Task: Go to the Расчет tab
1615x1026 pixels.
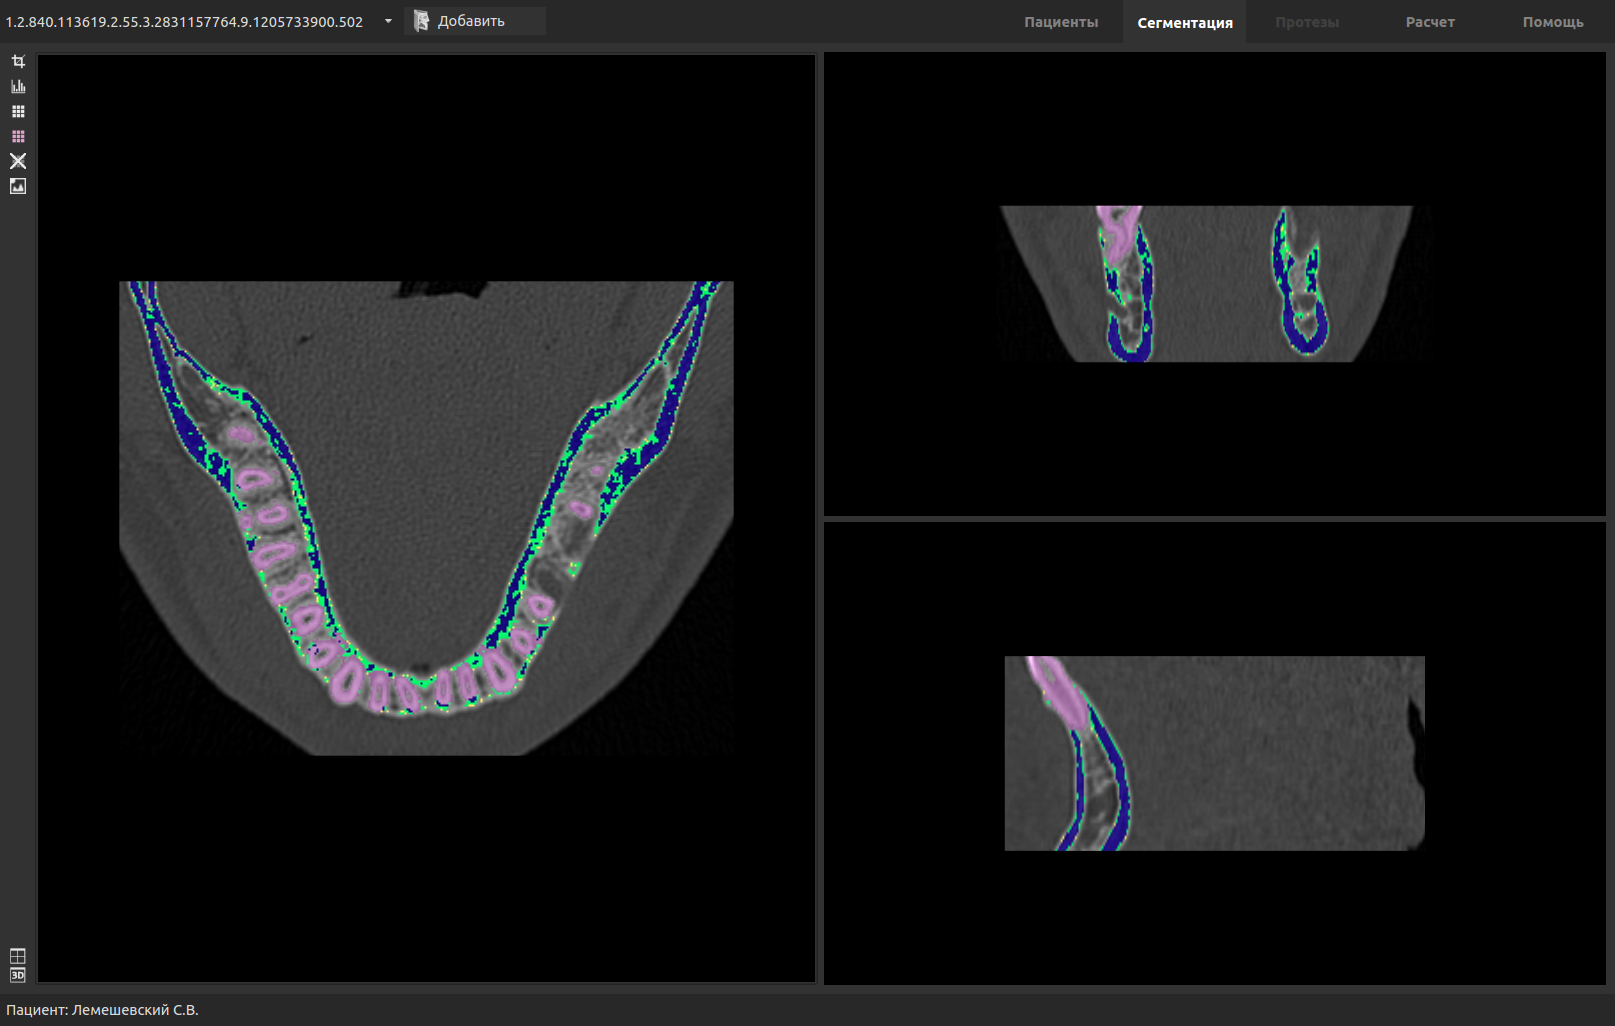Action: 1429,22
